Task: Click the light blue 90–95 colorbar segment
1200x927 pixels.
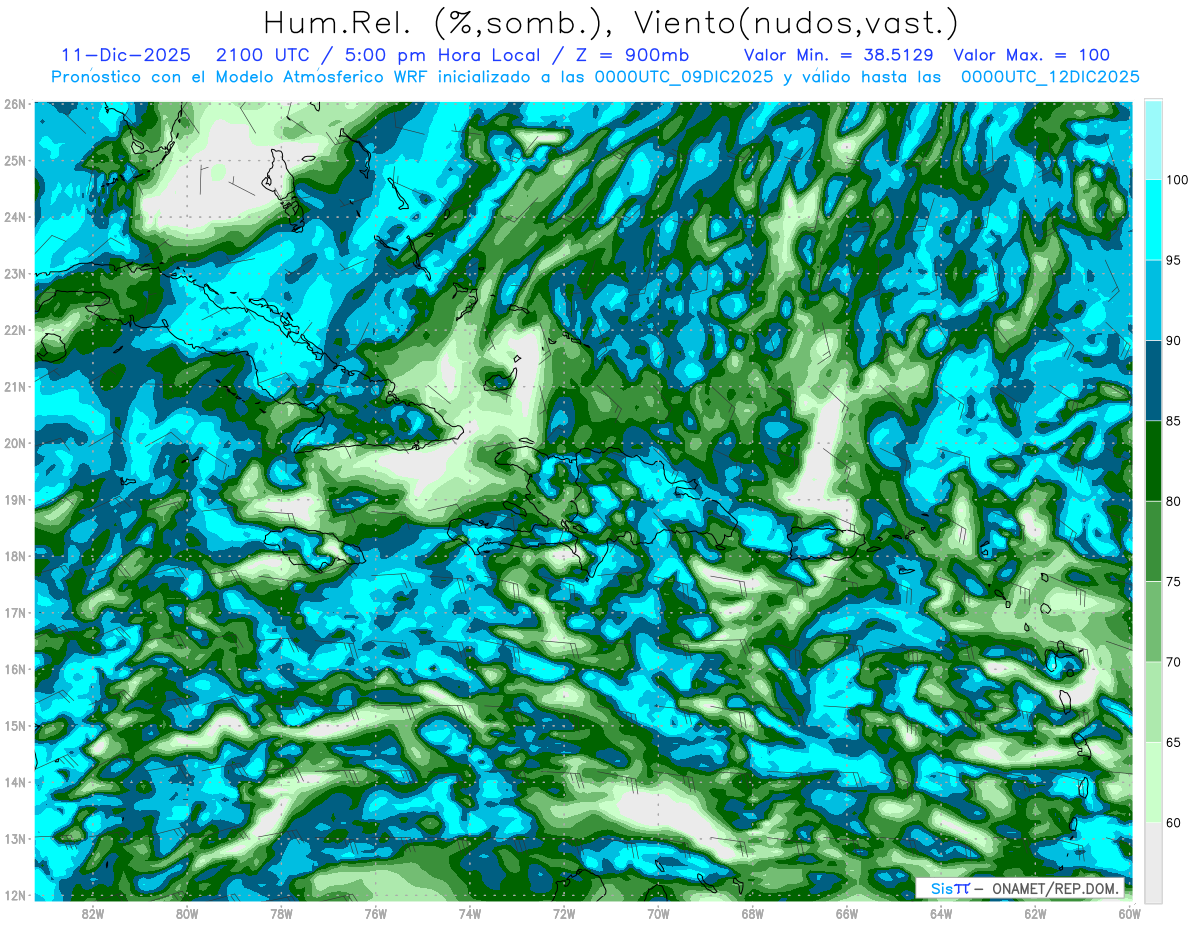Action: pyautogui.click(x=1153, y=300)
